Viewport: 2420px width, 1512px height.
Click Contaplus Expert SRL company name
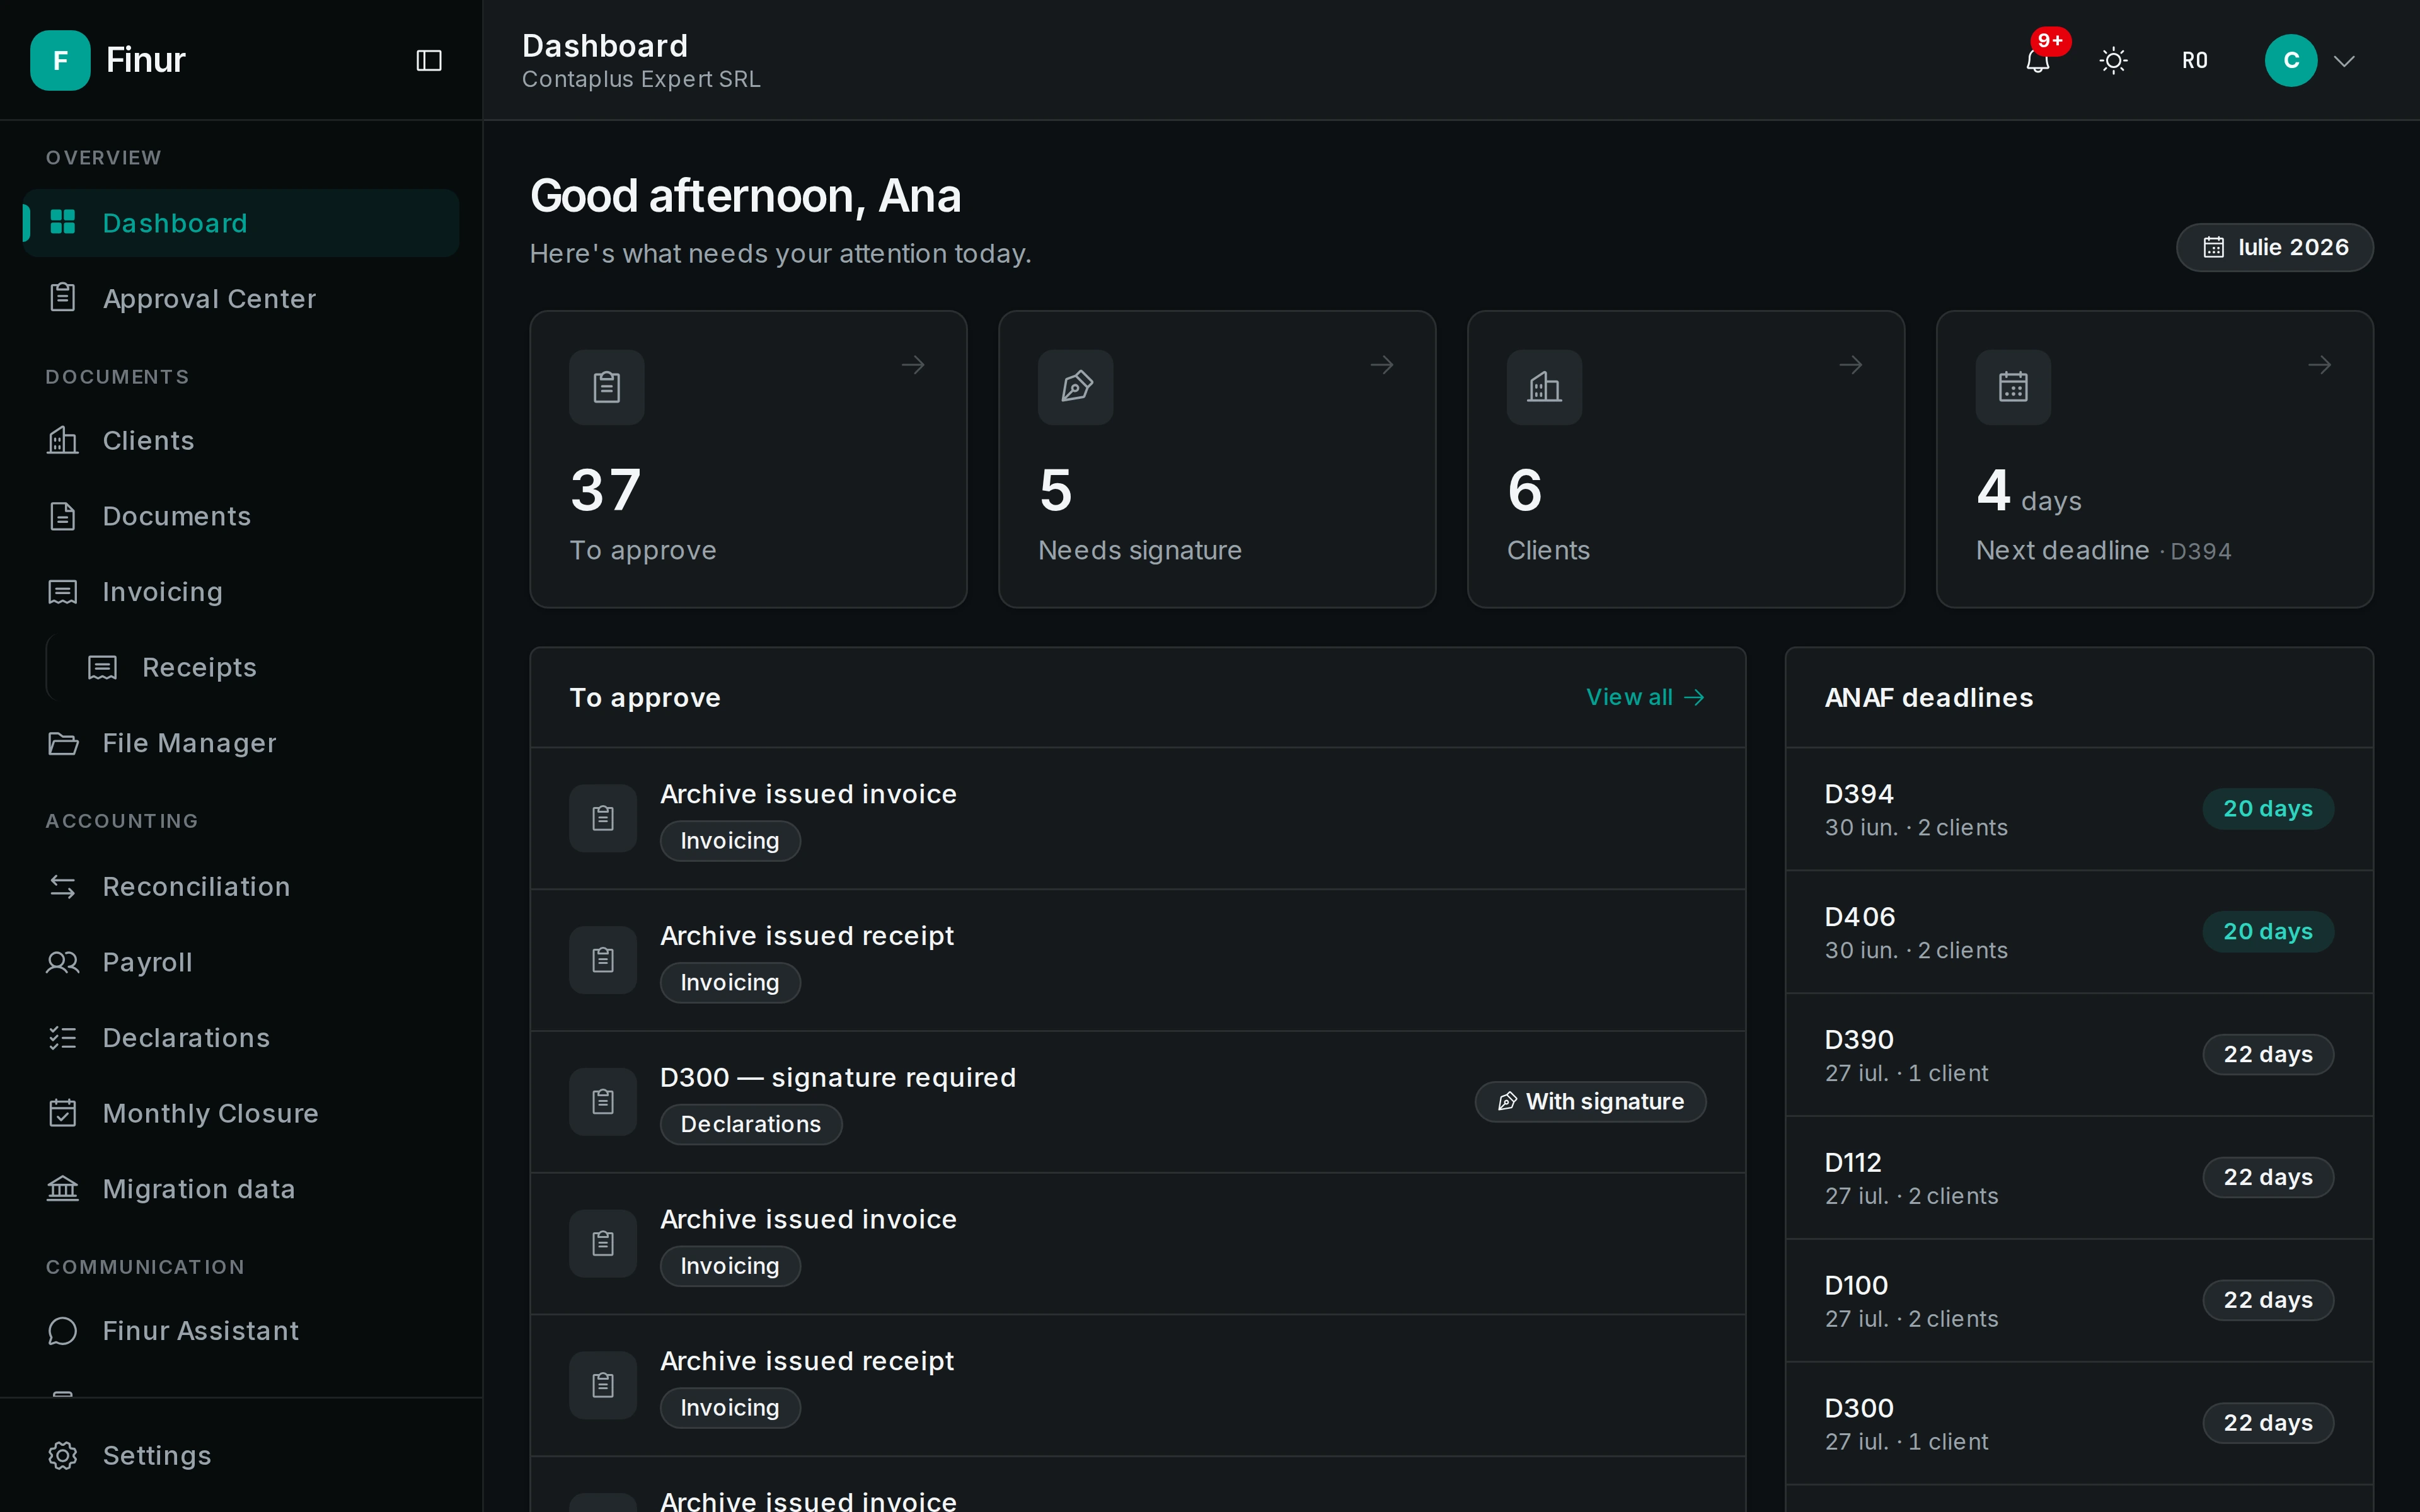coord(641,79)
